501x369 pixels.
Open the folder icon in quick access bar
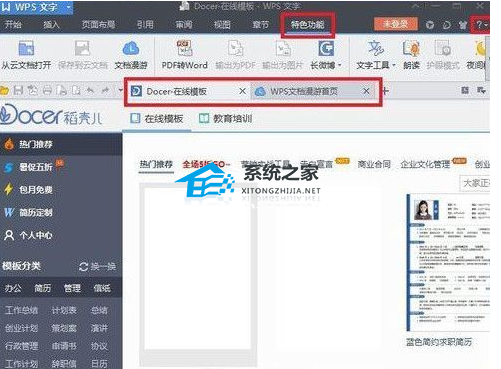[x=4, y=90]
